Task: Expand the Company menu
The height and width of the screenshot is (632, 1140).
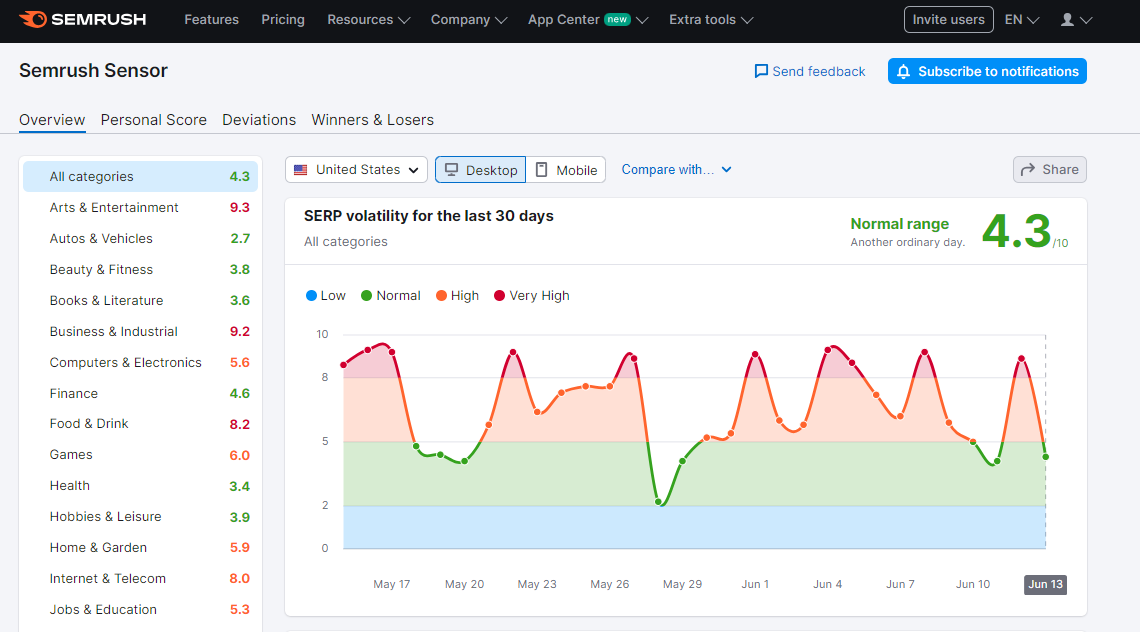Action: point(469,20)
